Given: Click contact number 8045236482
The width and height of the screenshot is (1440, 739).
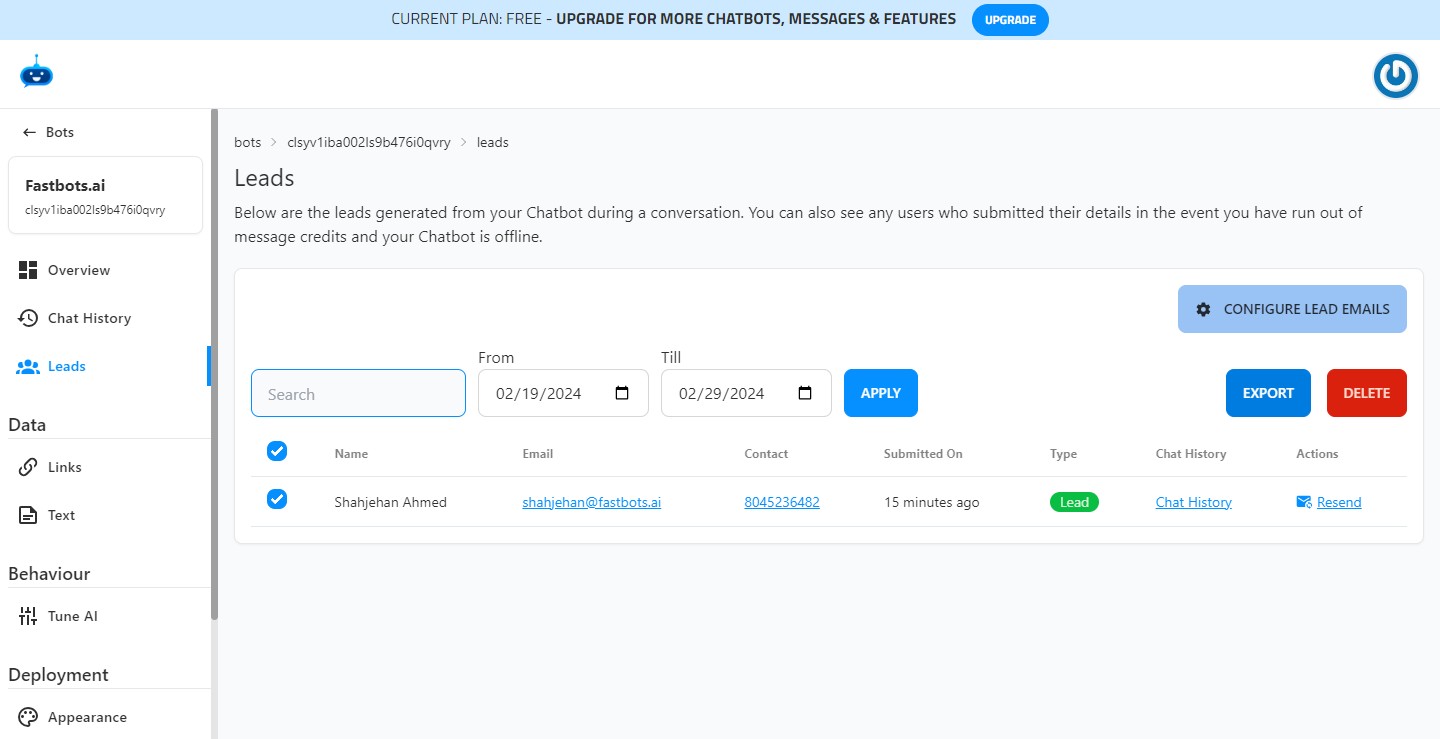Looking at the screenshot, I should pos(782,502).
